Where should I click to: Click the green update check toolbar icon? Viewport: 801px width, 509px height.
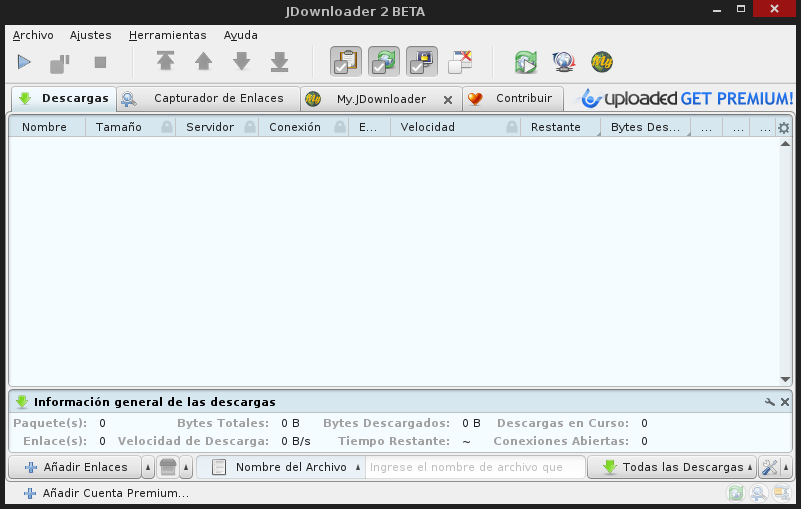pyautogui.click(x=526, y=62)
